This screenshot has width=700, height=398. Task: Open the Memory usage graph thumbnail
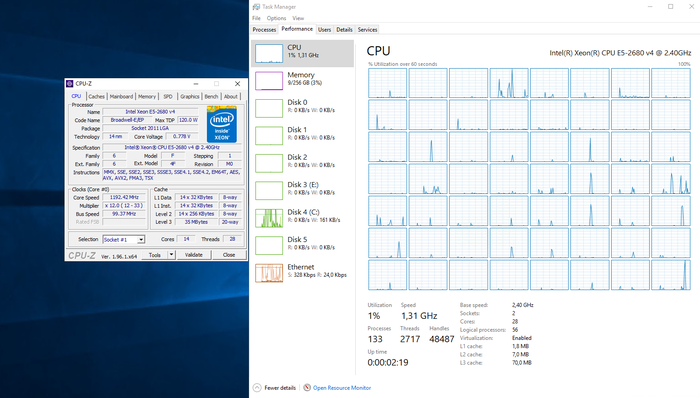coord(269,81)
